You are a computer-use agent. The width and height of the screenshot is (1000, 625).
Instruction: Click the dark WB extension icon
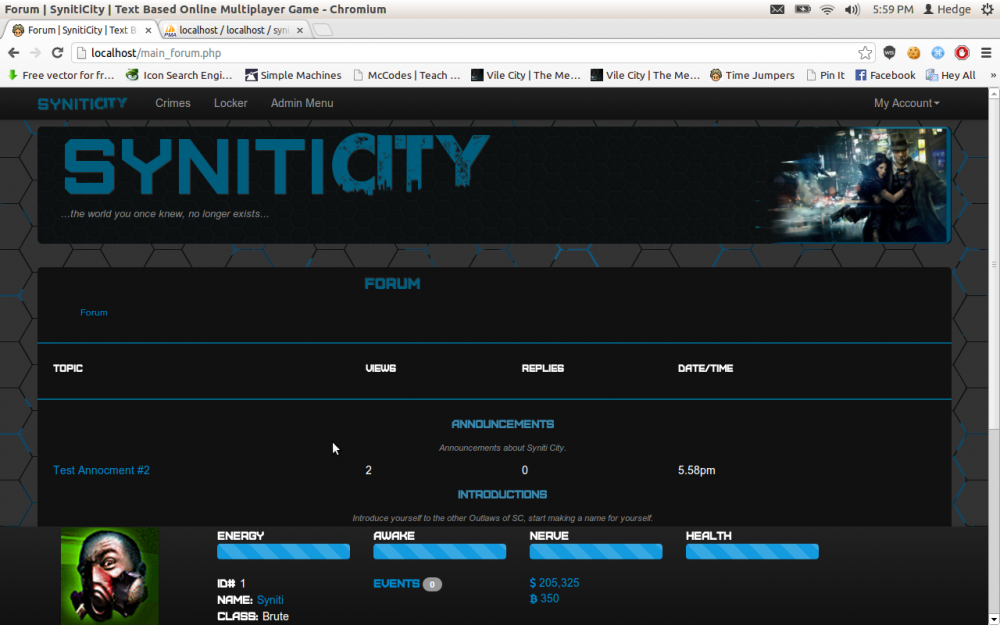click(x=890, y=52)
